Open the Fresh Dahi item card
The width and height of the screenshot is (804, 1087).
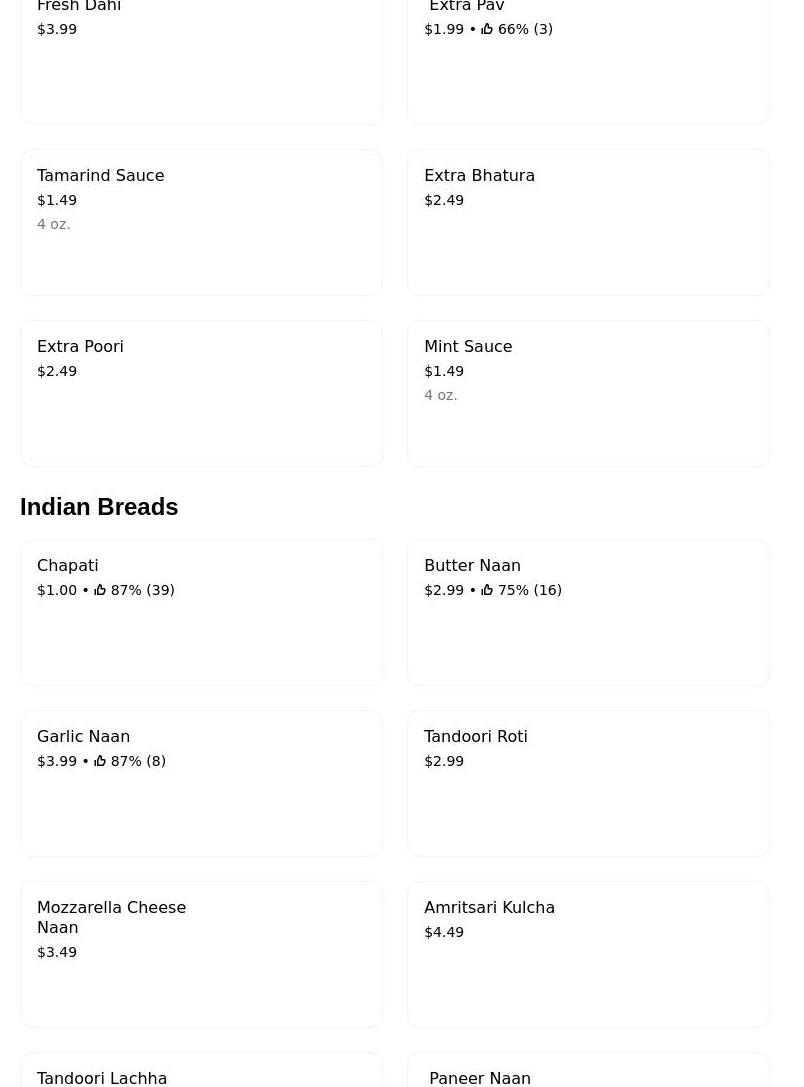pos(201,60)
